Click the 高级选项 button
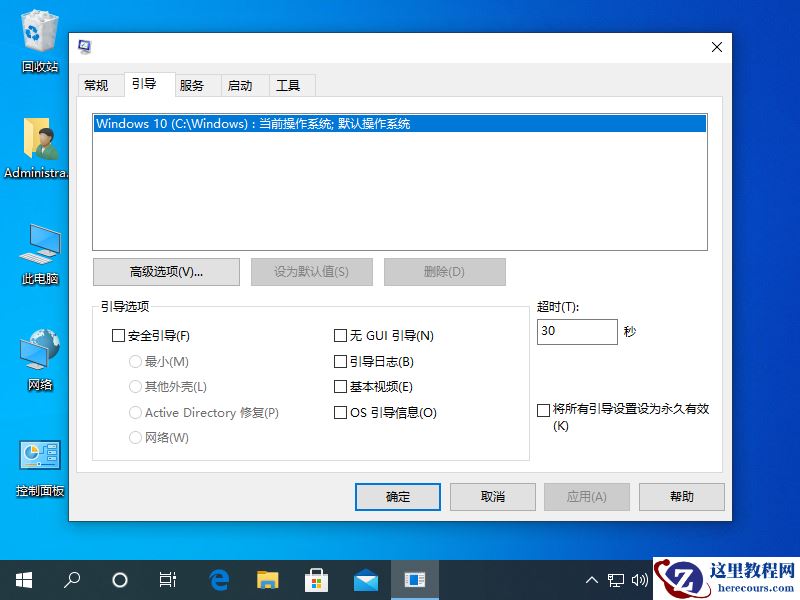800x600 pixels. click(166, 271)
